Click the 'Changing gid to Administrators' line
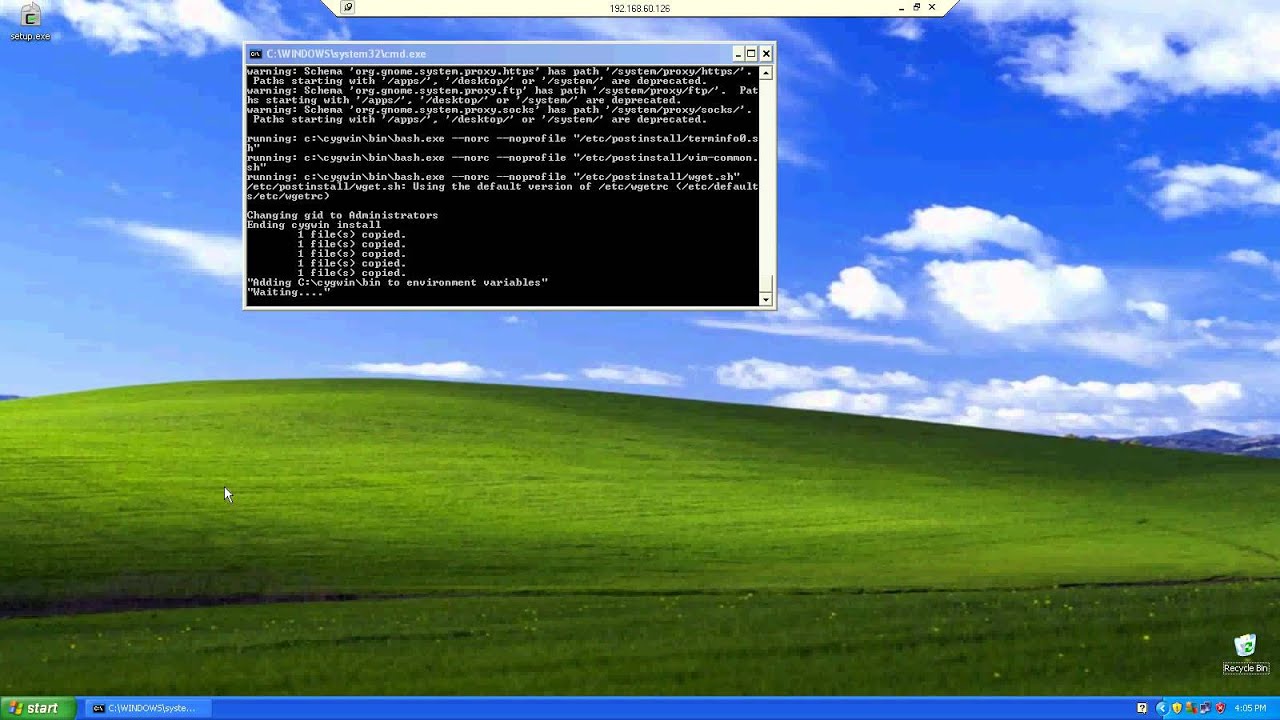The image size is (1280, 720). [x=342, y=215]
